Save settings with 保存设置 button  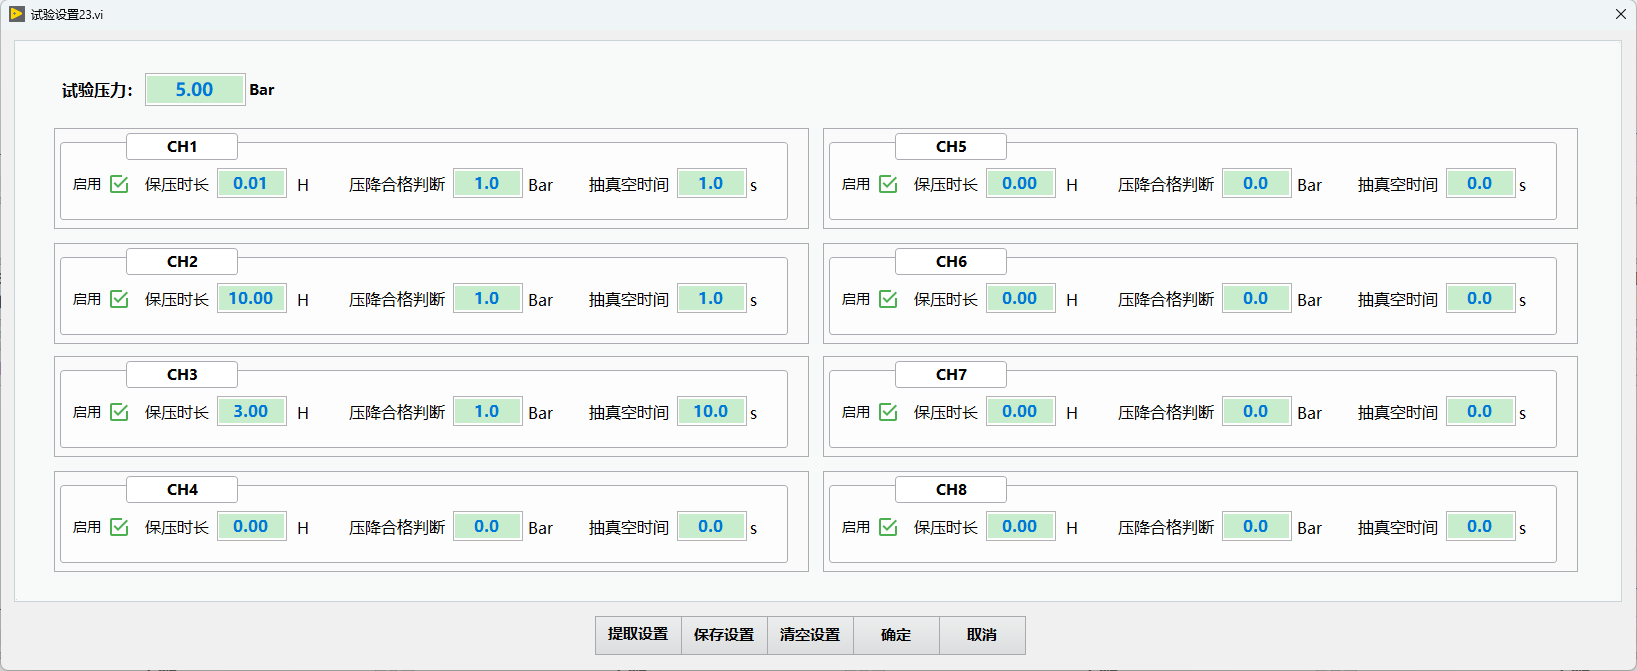(724, 635)
